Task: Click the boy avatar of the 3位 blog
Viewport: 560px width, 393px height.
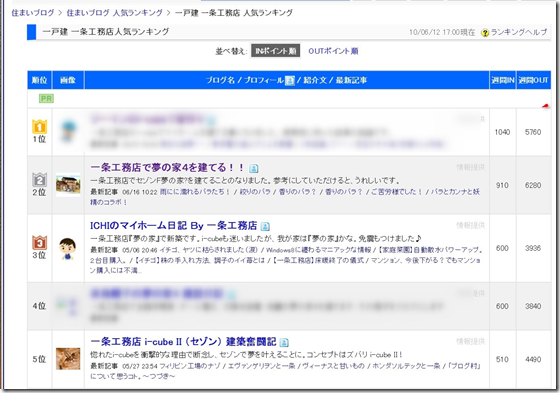Action: 68,248
